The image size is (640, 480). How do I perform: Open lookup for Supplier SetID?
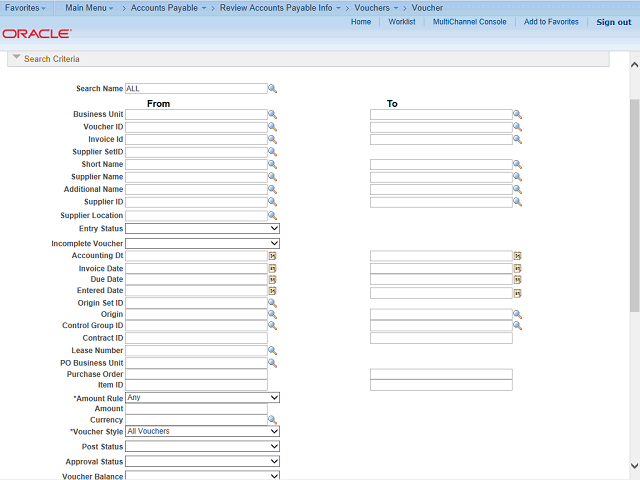(272, 152)
